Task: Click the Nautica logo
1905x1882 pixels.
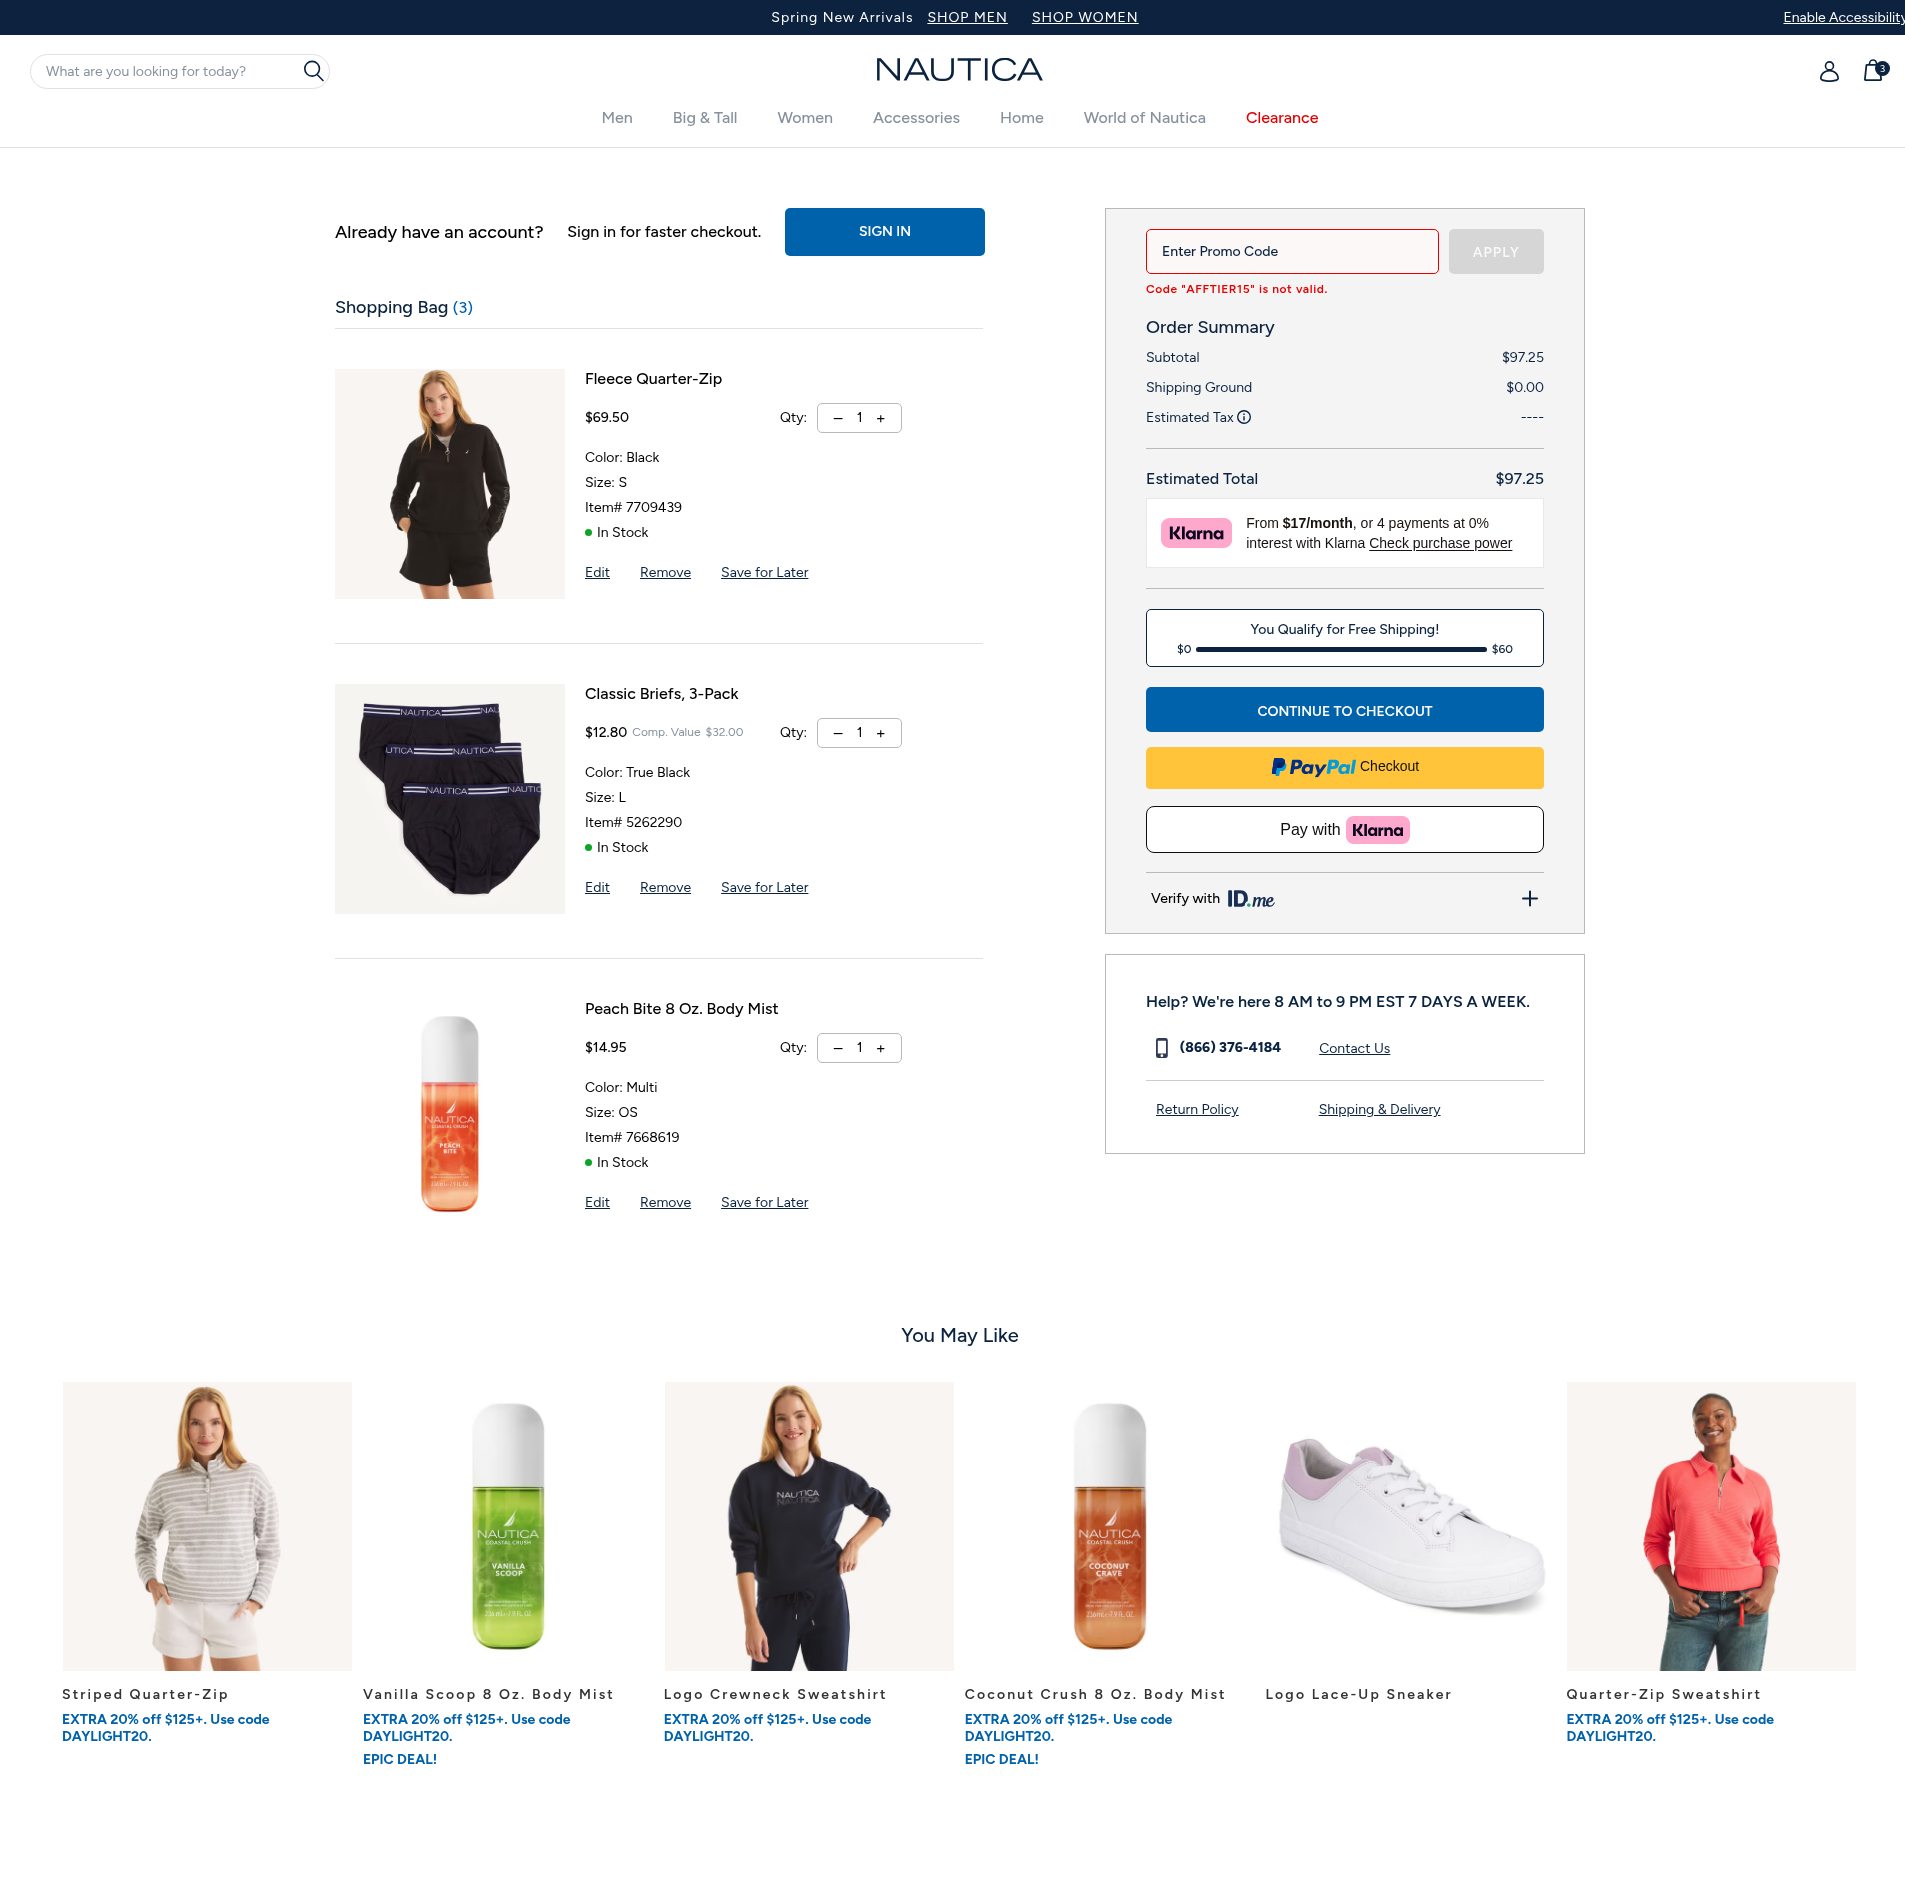Action: pos(958,69)
